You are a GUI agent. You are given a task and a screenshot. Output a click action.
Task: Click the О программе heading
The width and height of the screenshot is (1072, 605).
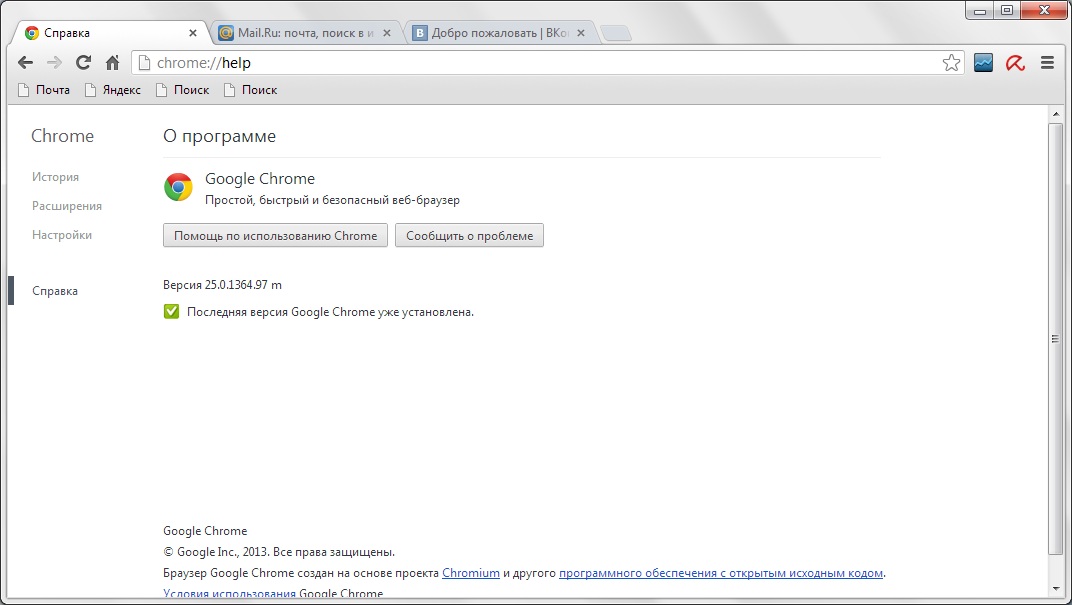[219, 136]
